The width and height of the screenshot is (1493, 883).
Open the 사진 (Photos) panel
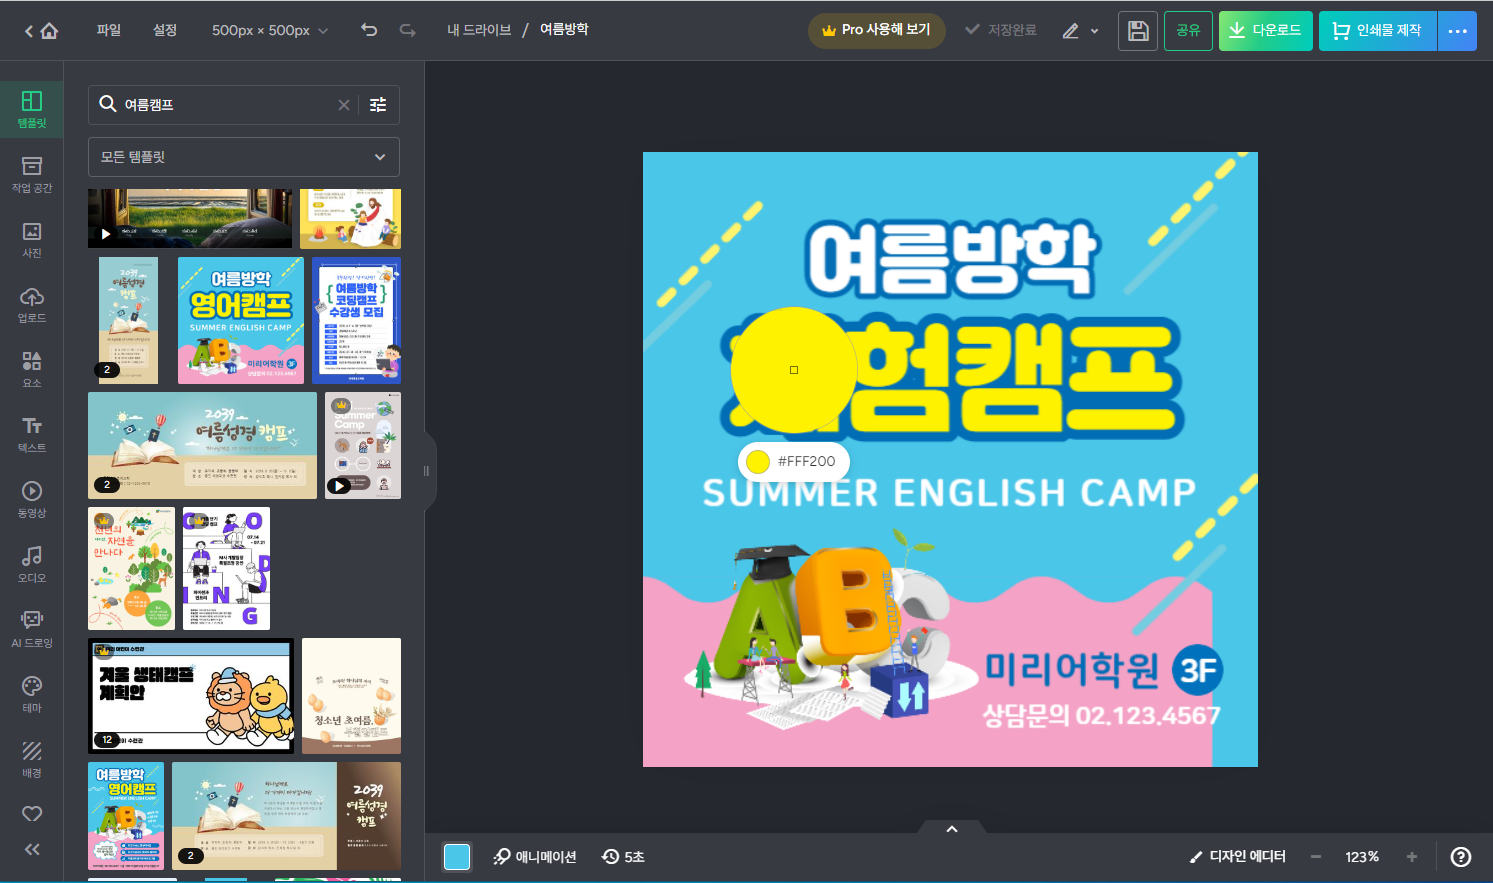(31, 240)
